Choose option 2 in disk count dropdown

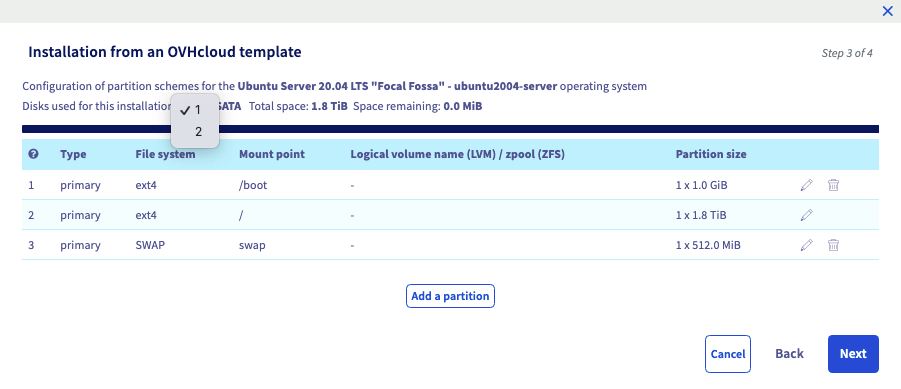coord(195,132)
